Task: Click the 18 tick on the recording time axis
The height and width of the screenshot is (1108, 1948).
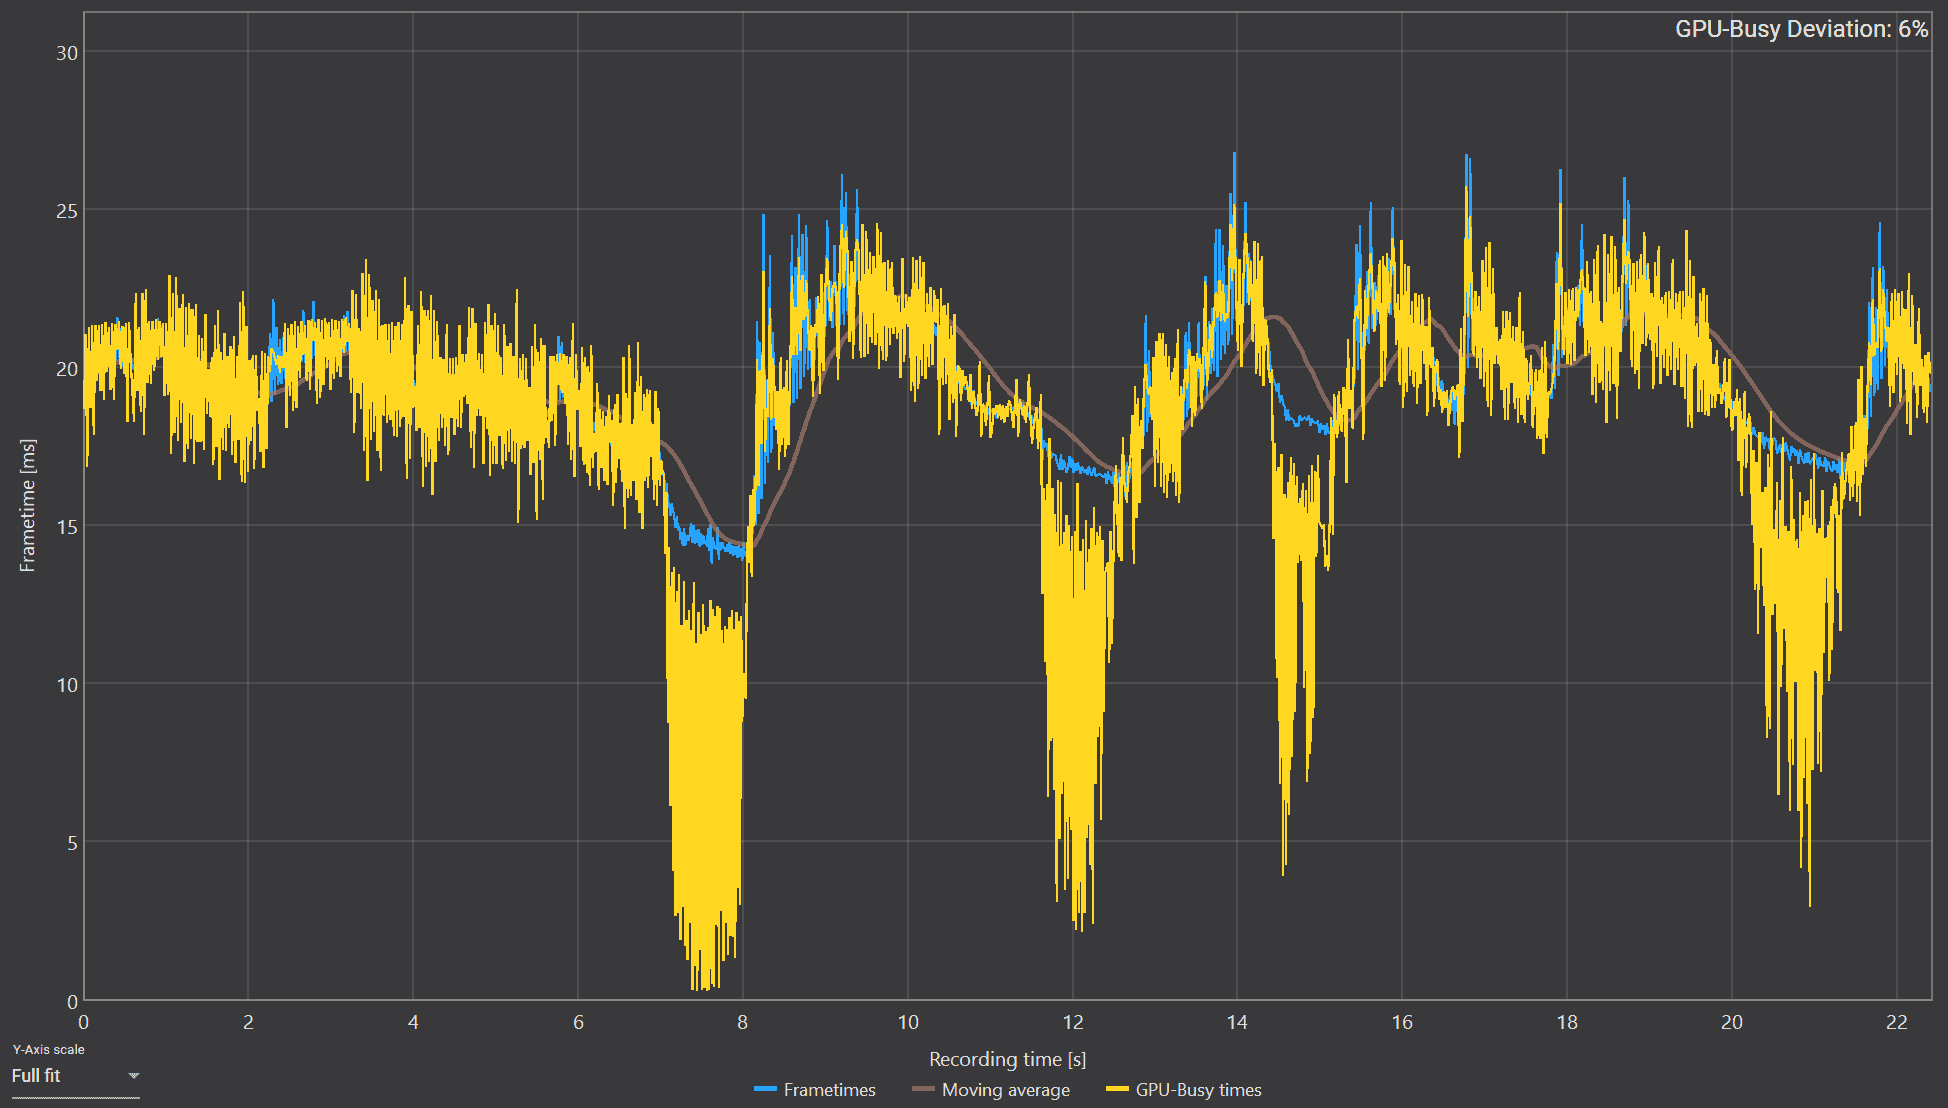Action: [1567, 1022]
